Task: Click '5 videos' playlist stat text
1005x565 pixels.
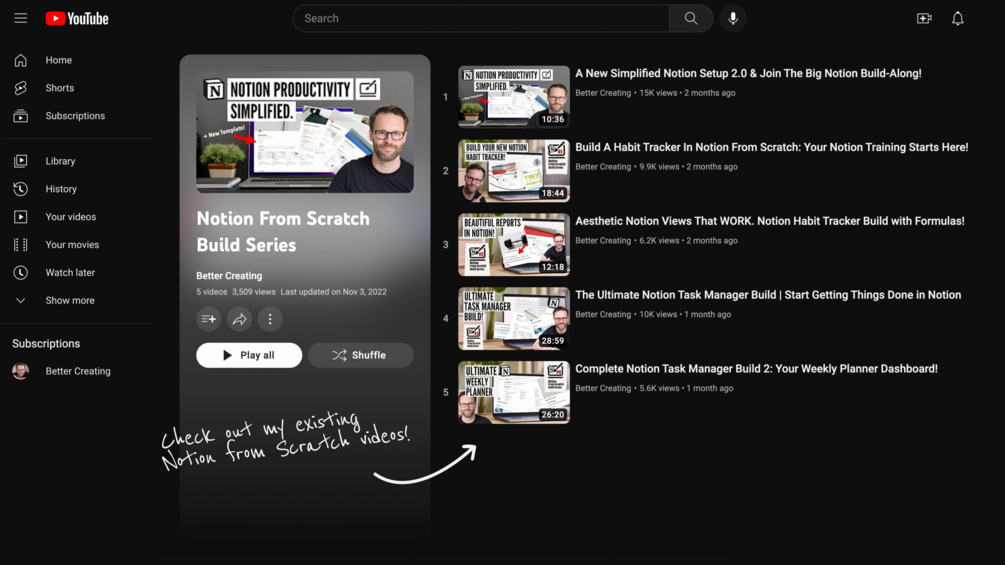Action: (212, 291)
